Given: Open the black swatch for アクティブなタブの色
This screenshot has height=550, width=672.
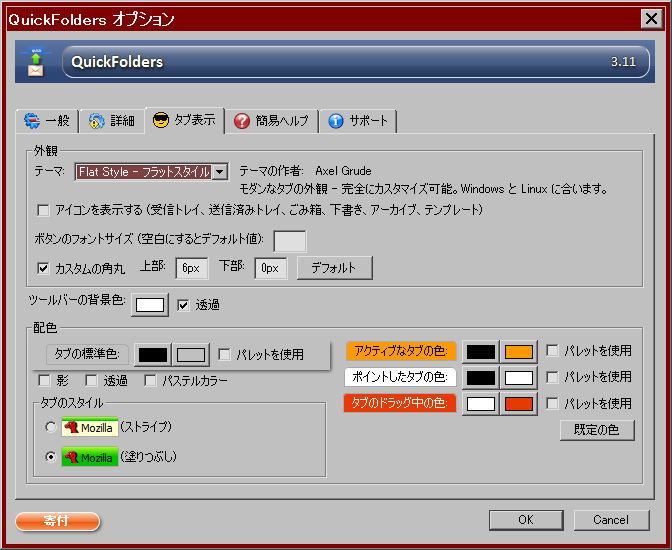Looking at the screenshot, I should tap(480, 352).
